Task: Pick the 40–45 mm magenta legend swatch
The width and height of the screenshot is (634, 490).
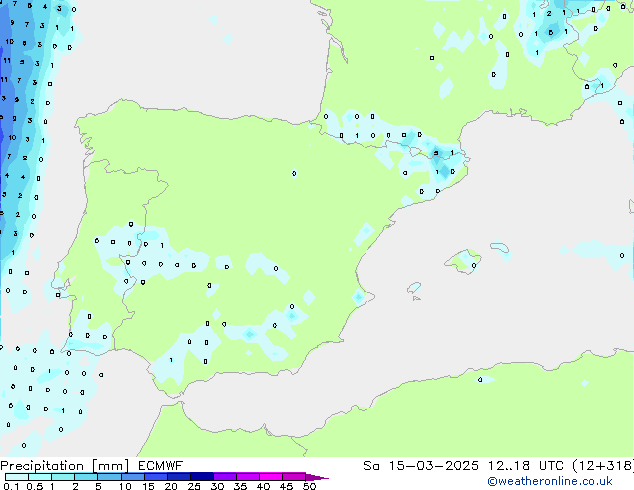Action: pyautogui.click(x=271, y=477)
